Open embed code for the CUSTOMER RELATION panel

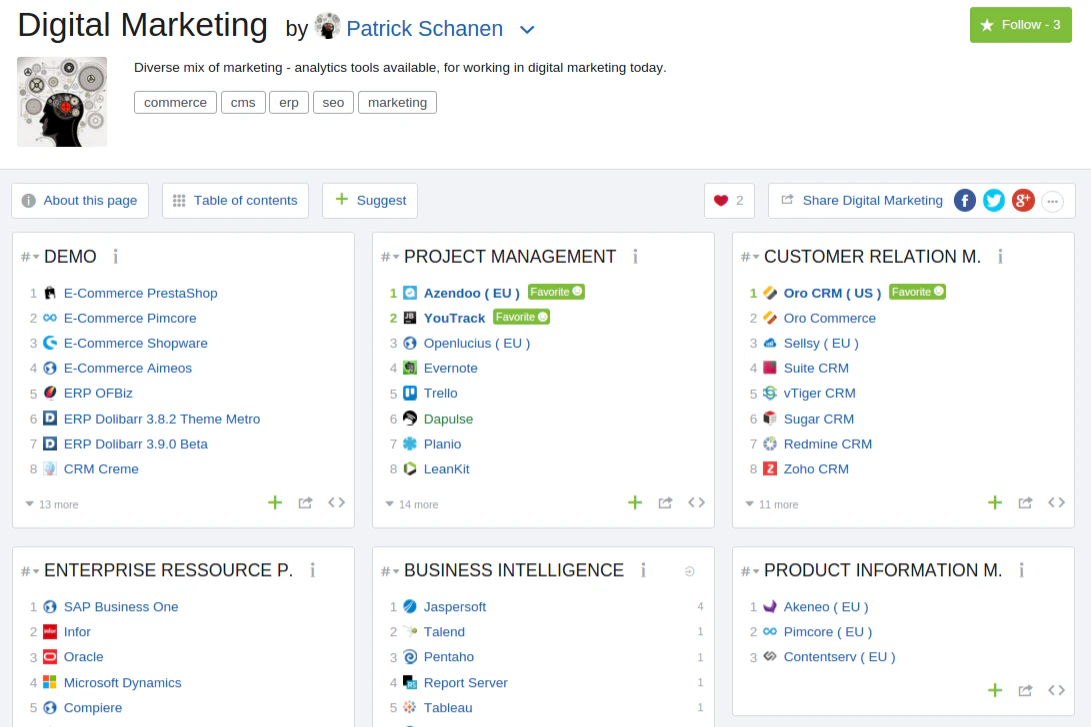click(1056, 503)
